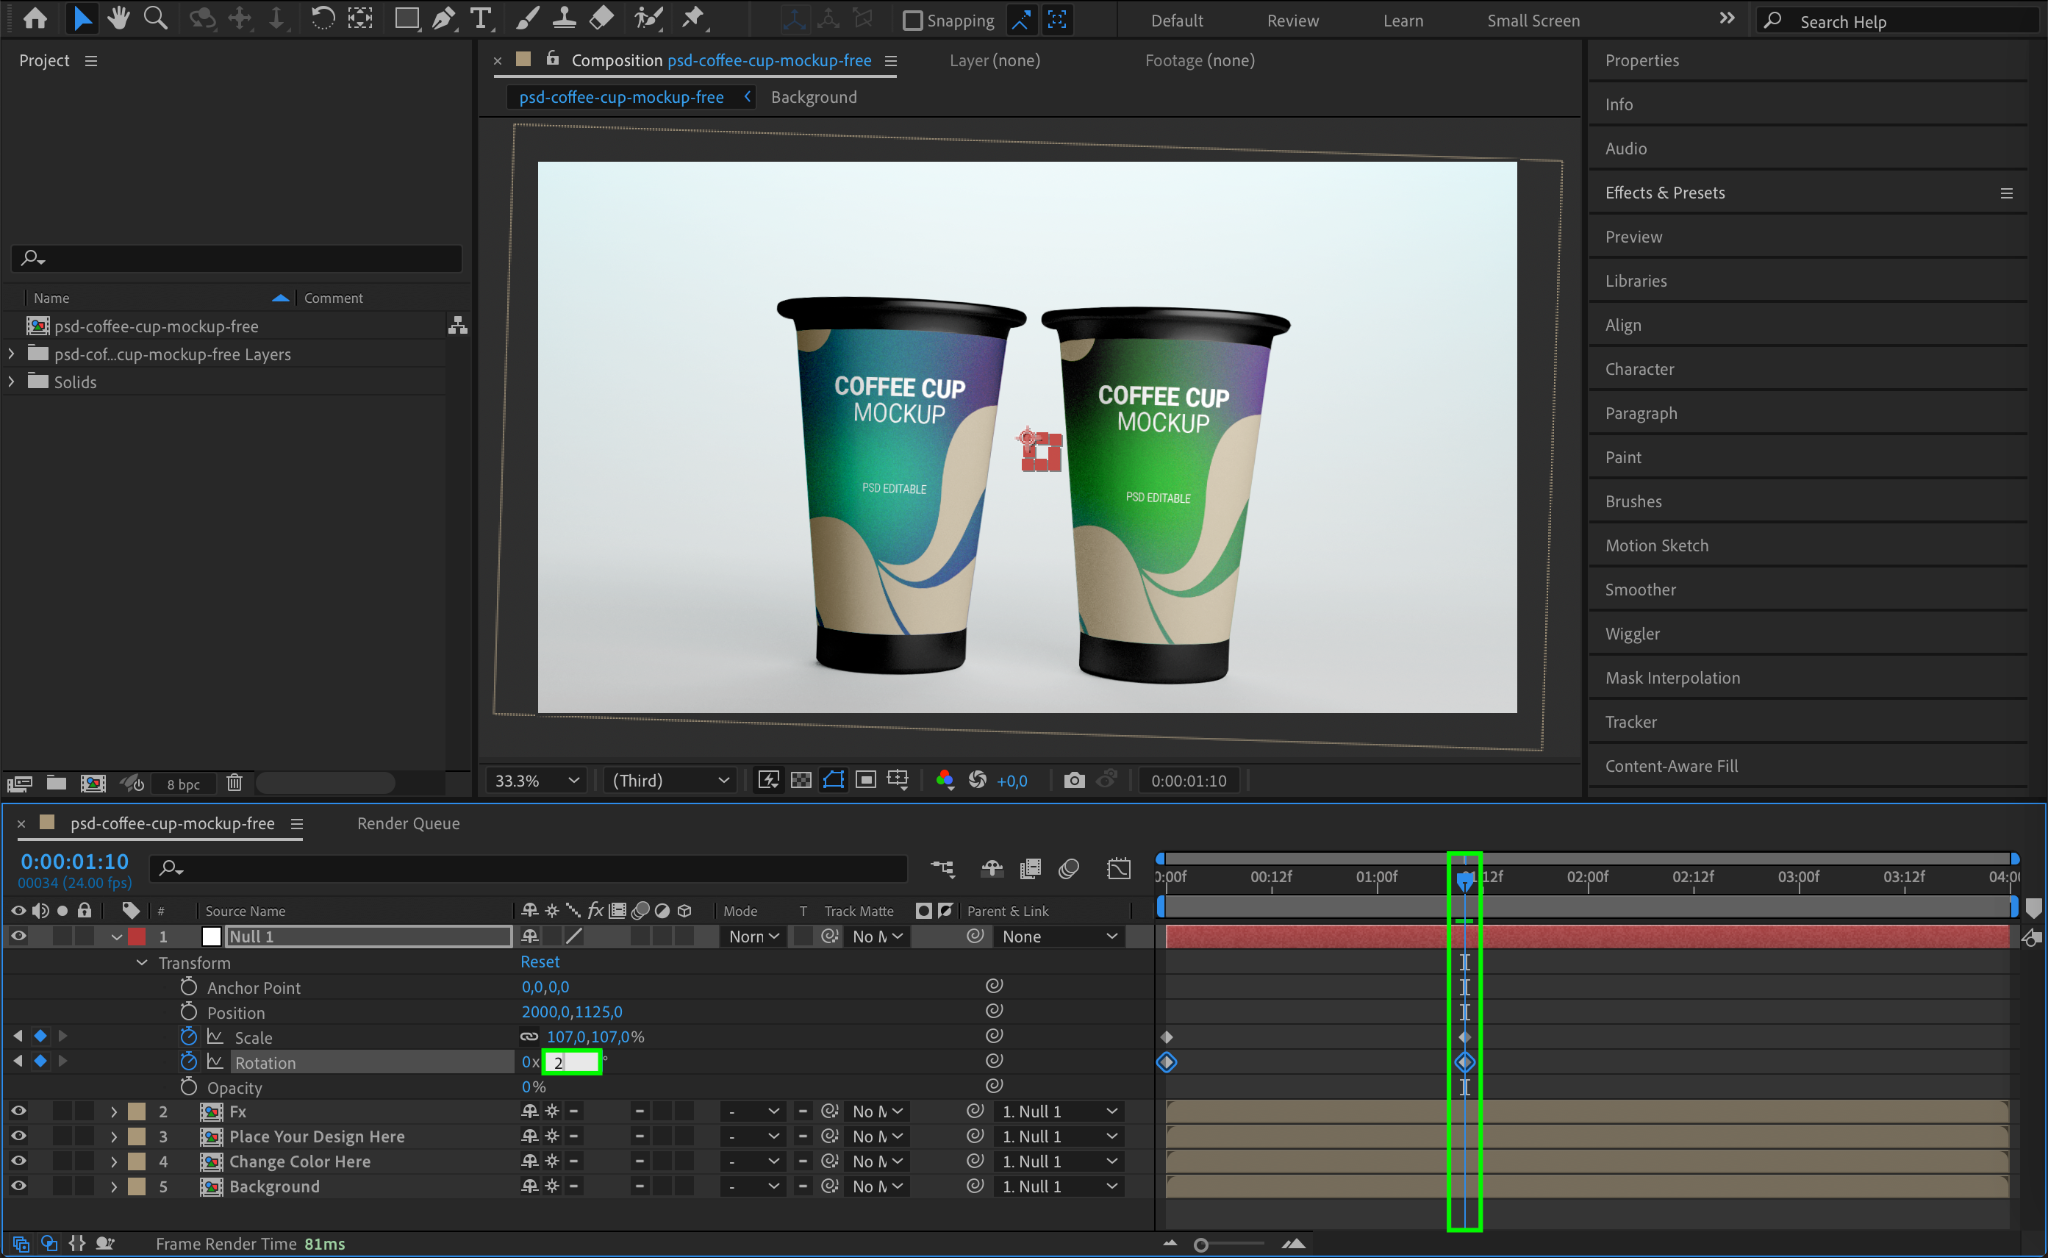Select the Zoom tool
This screenshot has height=1258, width=2048.
click(155, 18)
